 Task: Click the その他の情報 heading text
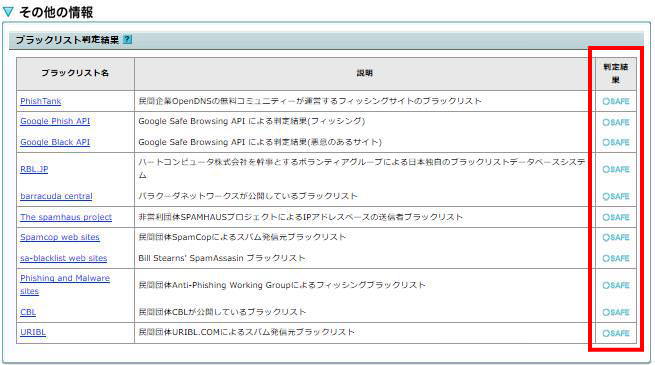click(x=56, y=12)
